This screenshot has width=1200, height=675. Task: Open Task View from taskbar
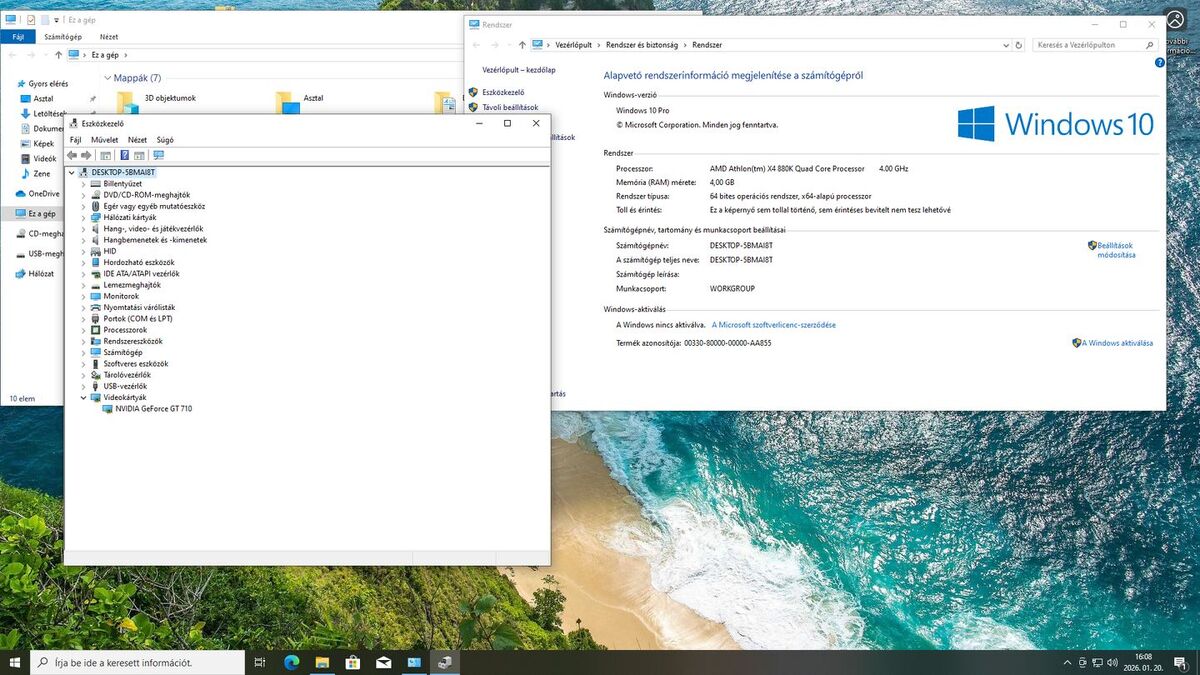click(260, 662)
